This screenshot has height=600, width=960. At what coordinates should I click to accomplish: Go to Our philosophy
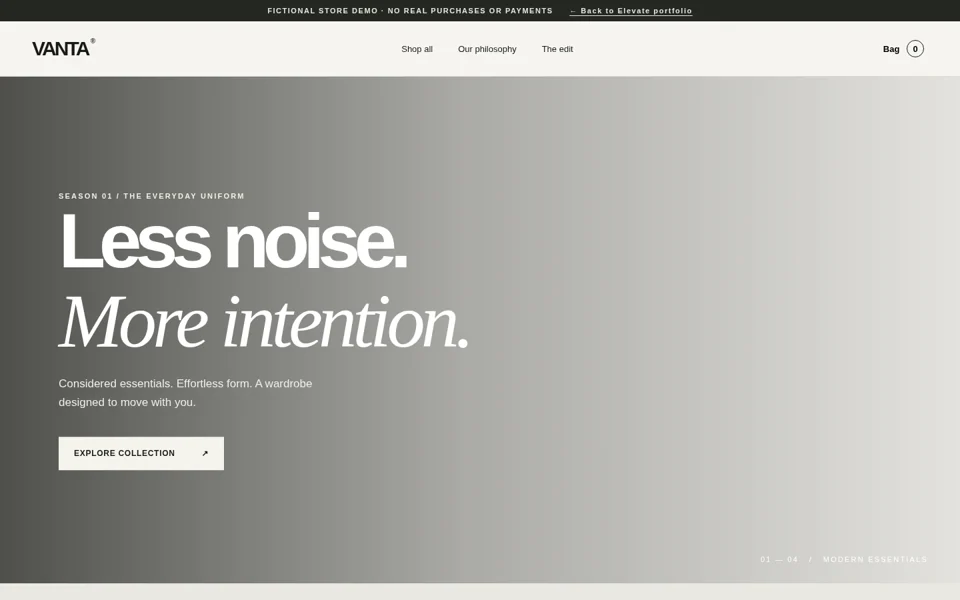pos(487,49)
